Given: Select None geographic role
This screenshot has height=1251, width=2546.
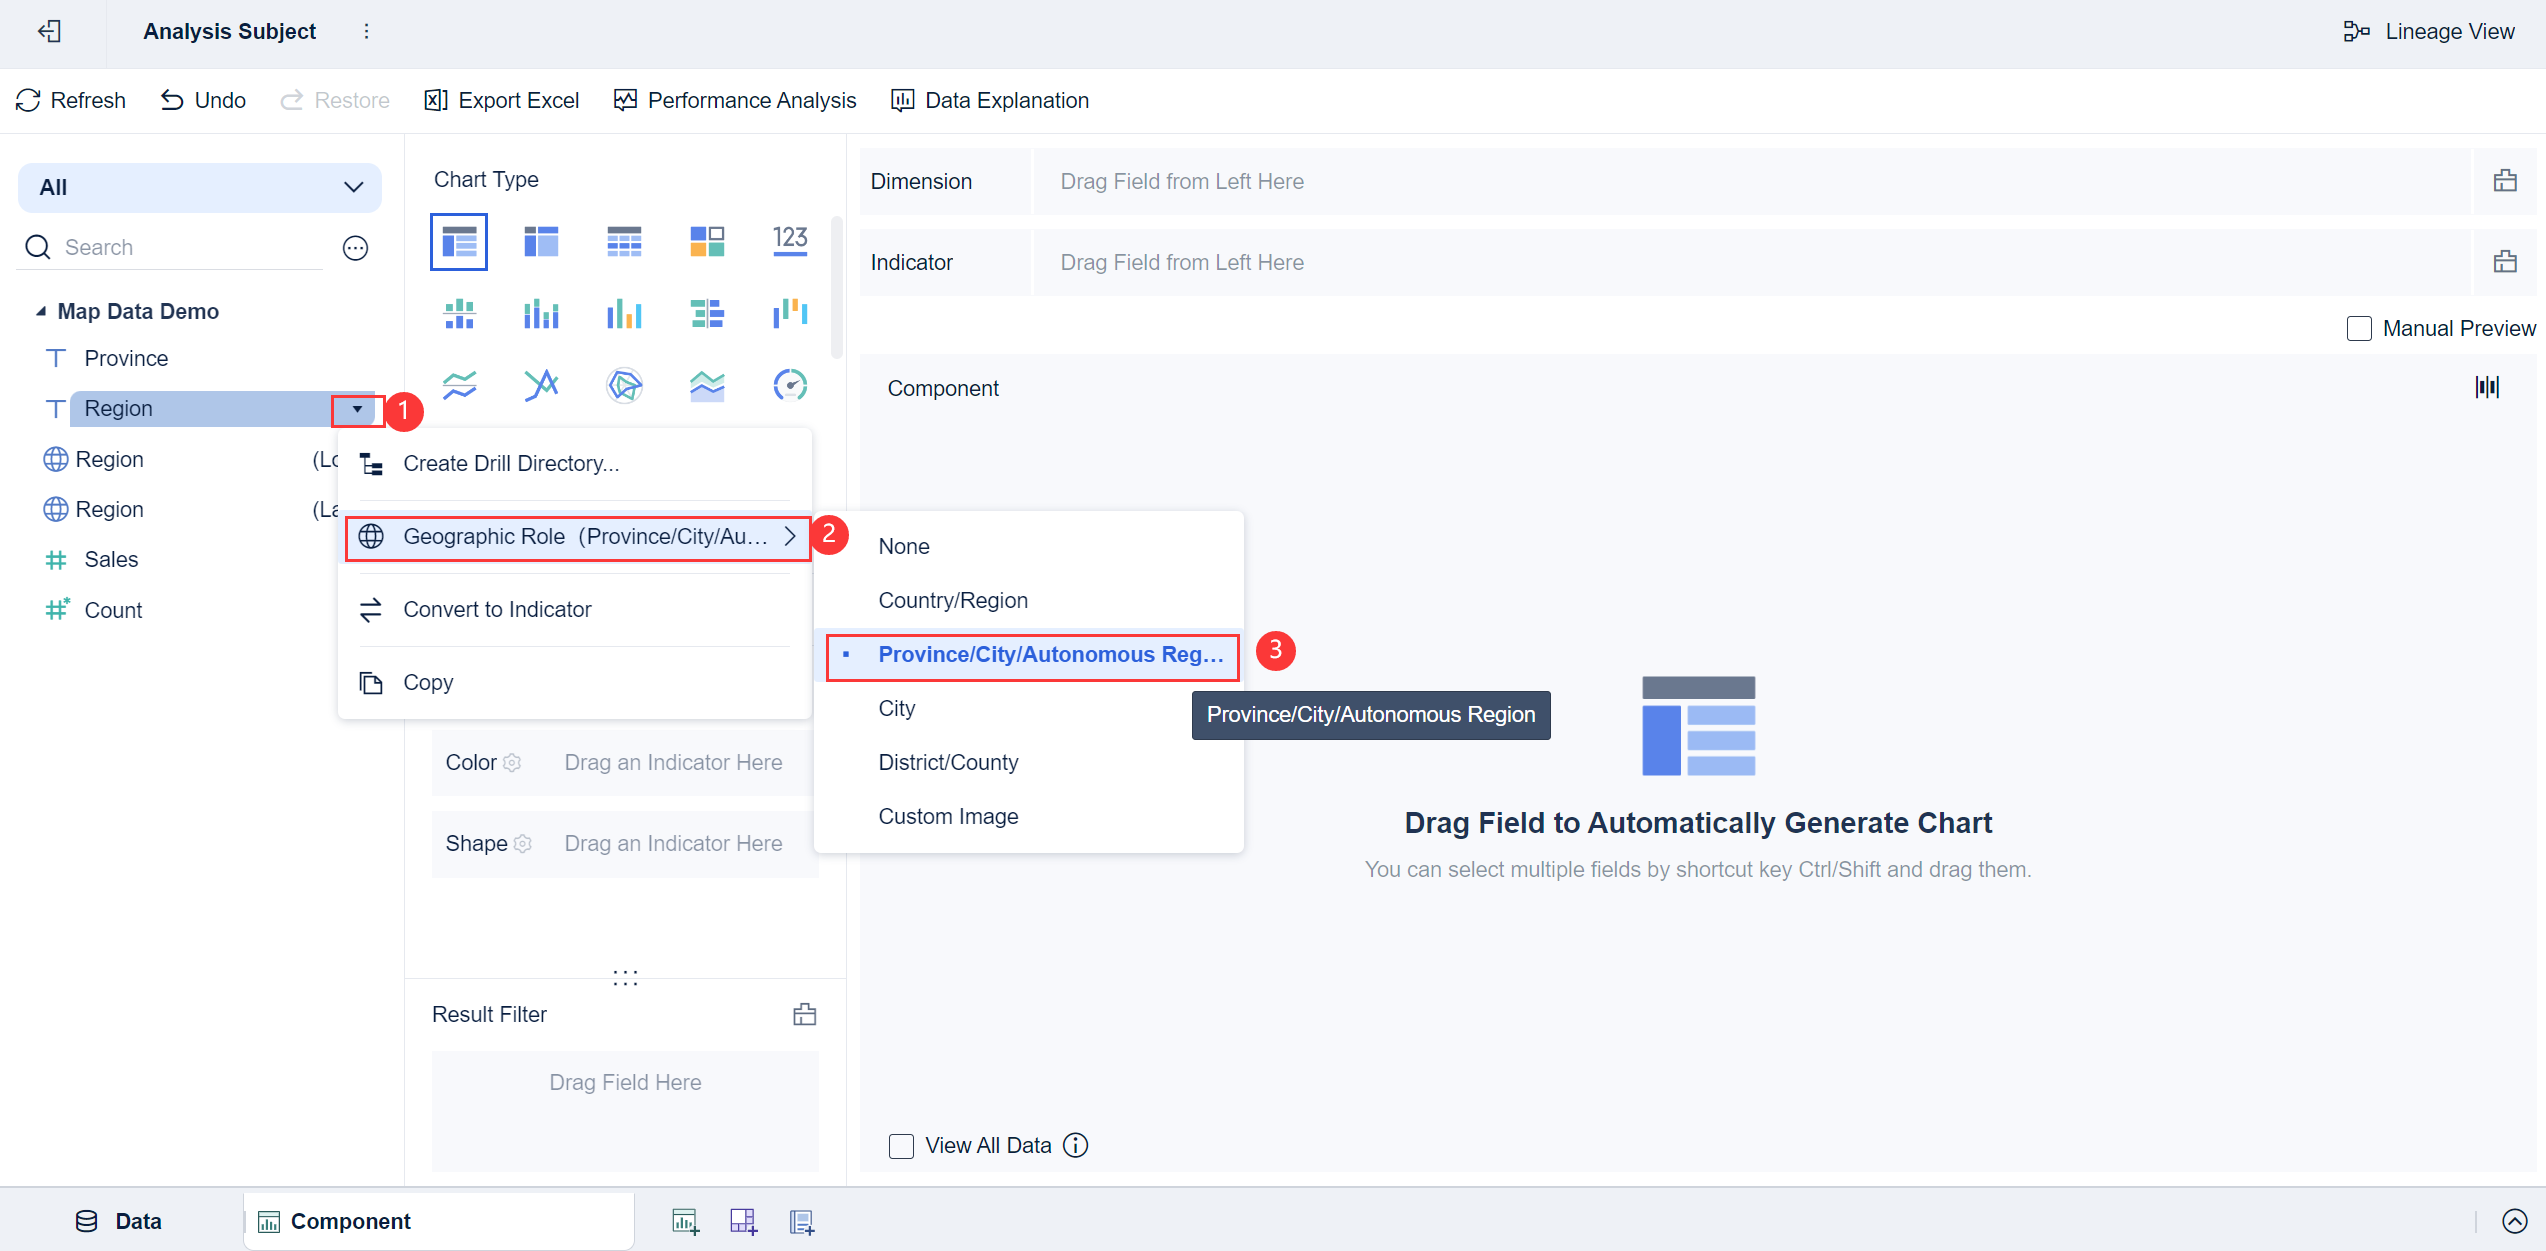Looking at the screenshot, I should [1029, 546].
